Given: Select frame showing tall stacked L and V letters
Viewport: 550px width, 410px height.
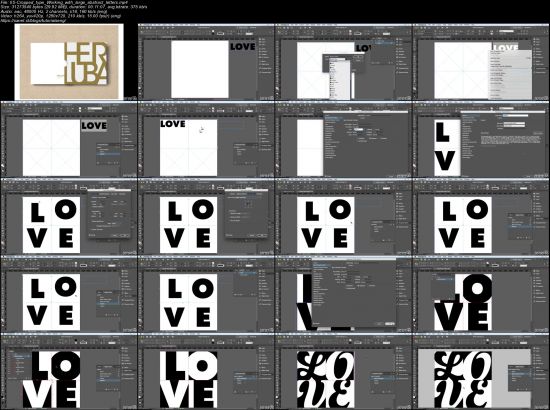Looking at the screenshot, I should (x=481, y=139).
